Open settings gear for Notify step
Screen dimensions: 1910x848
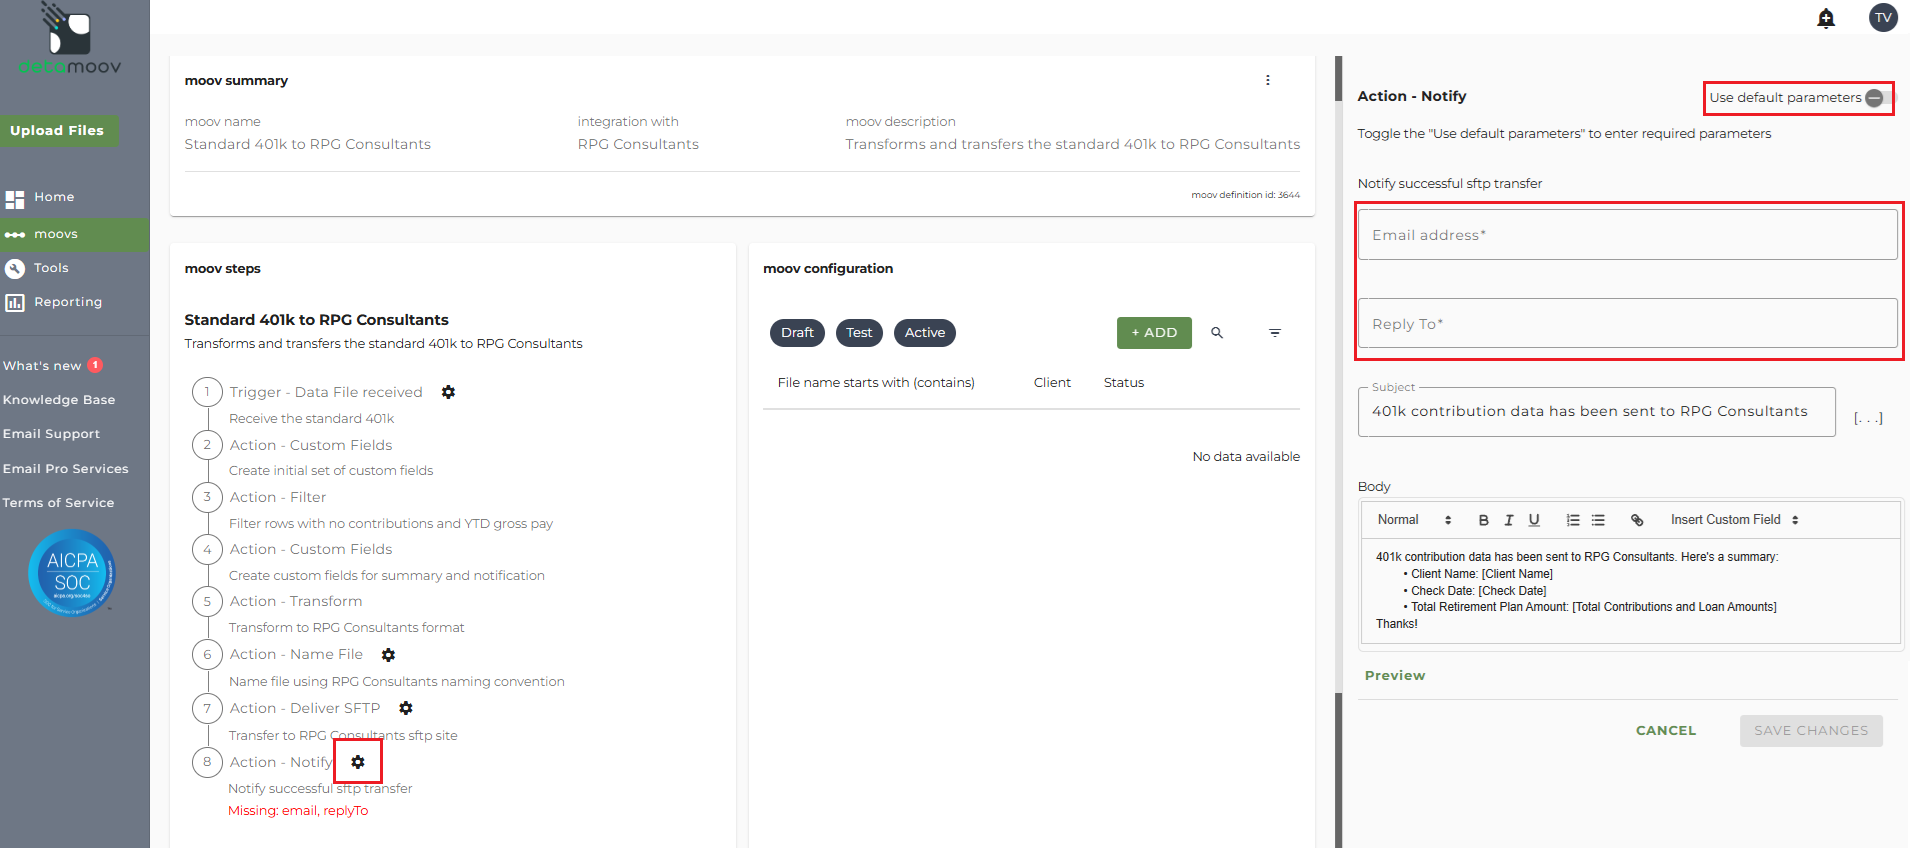pos(358,762)
